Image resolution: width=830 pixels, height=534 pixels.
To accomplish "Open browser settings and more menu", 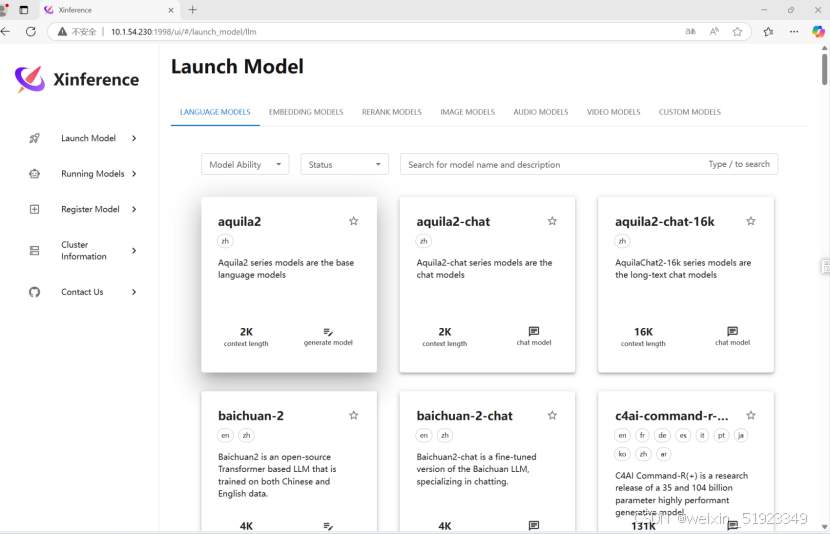I will point(794,32).
